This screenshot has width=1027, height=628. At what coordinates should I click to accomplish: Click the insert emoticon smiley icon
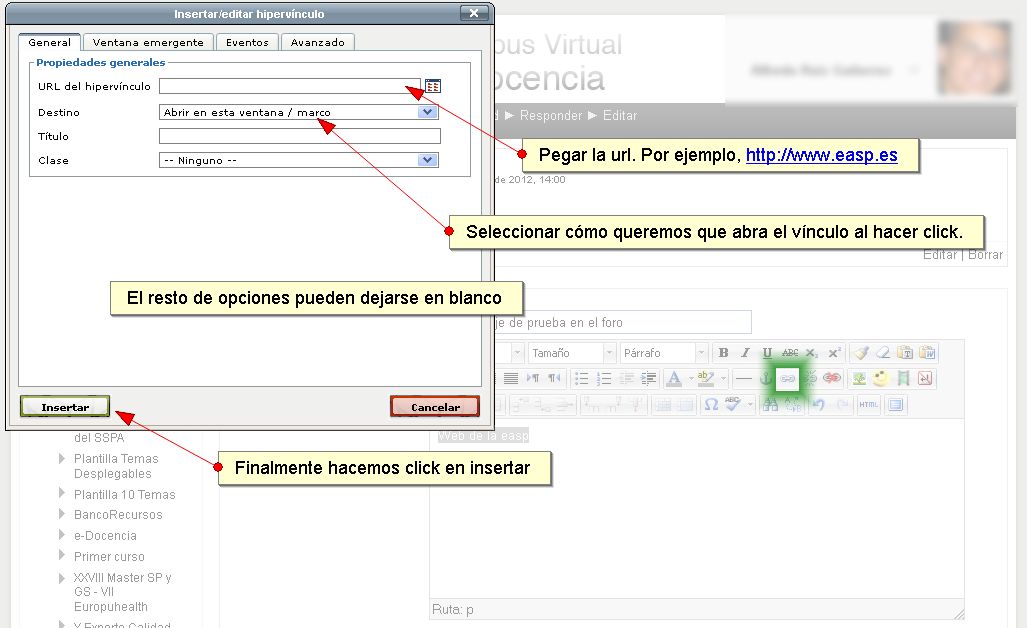tap(880, 379)
